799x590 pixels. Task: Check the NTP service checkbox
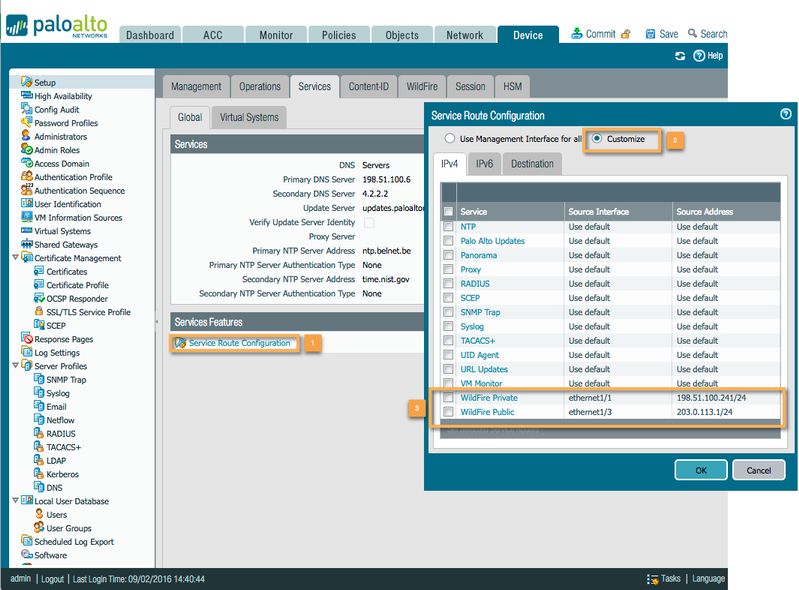tap(448, 226)
